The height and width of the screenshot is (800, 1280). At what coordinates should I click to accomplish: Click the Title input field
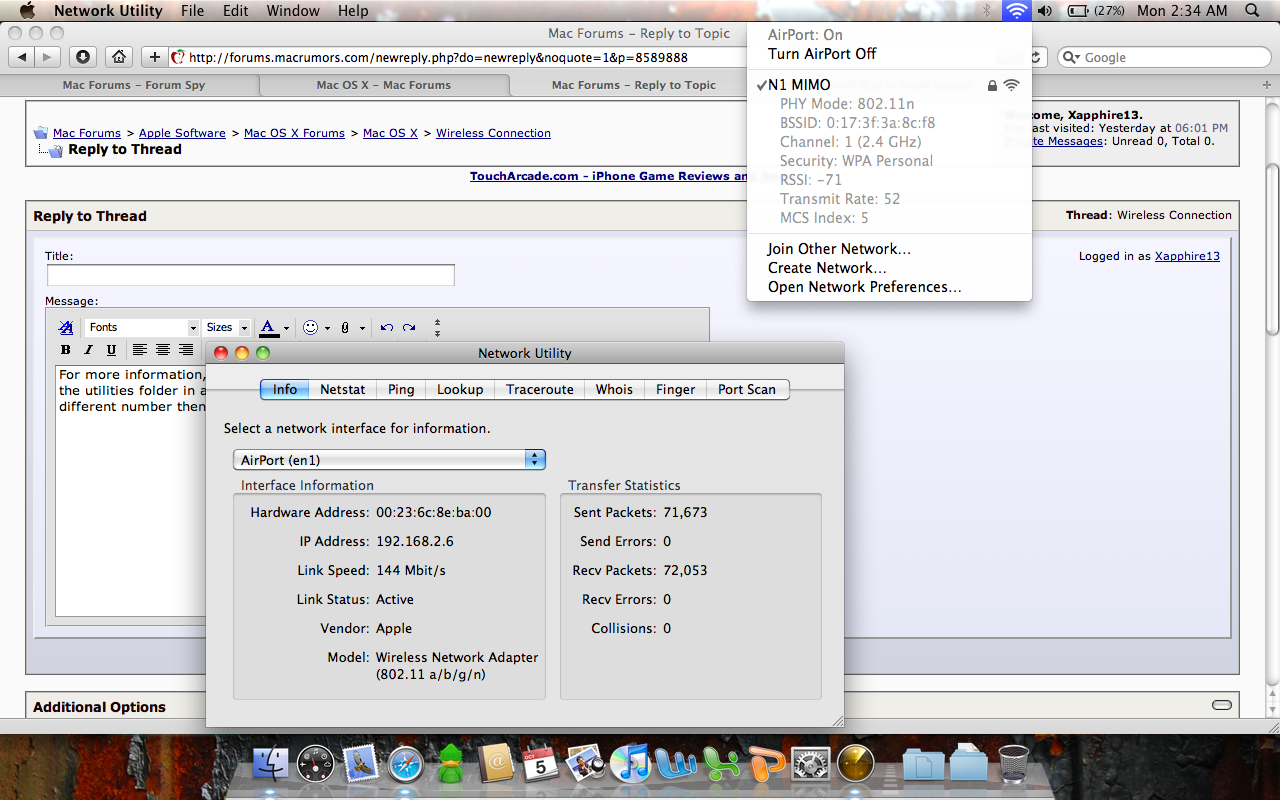[250, 275]
